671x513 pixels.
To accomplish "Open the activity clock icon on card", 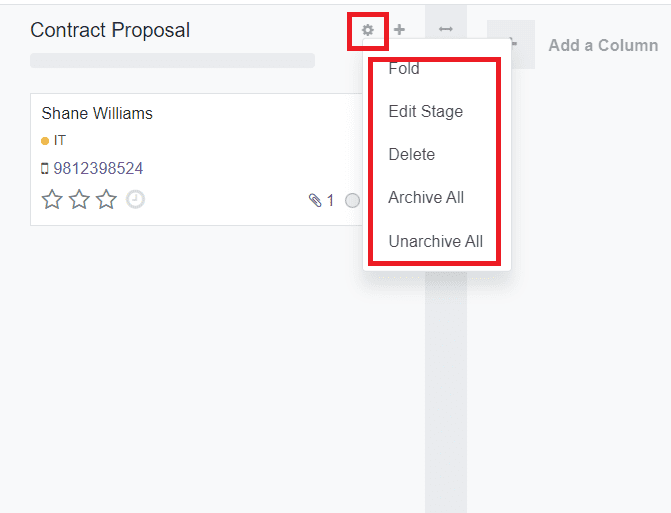I will coord(135,199).
